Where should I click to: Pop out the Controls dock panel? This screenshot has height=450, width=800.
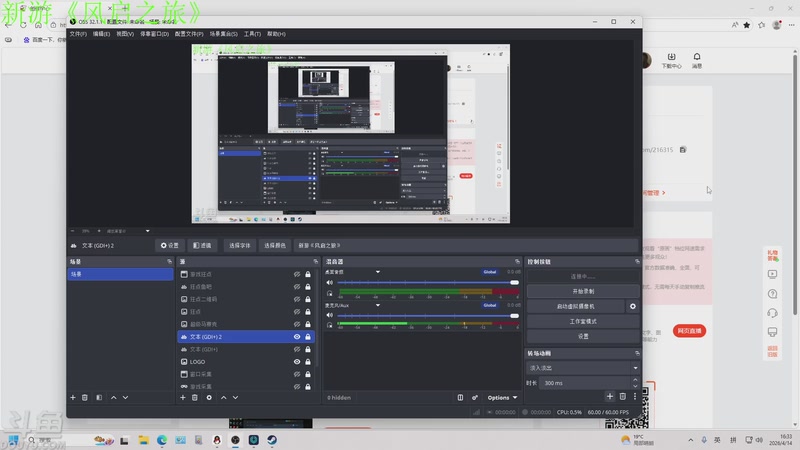[x=637, y=261]
